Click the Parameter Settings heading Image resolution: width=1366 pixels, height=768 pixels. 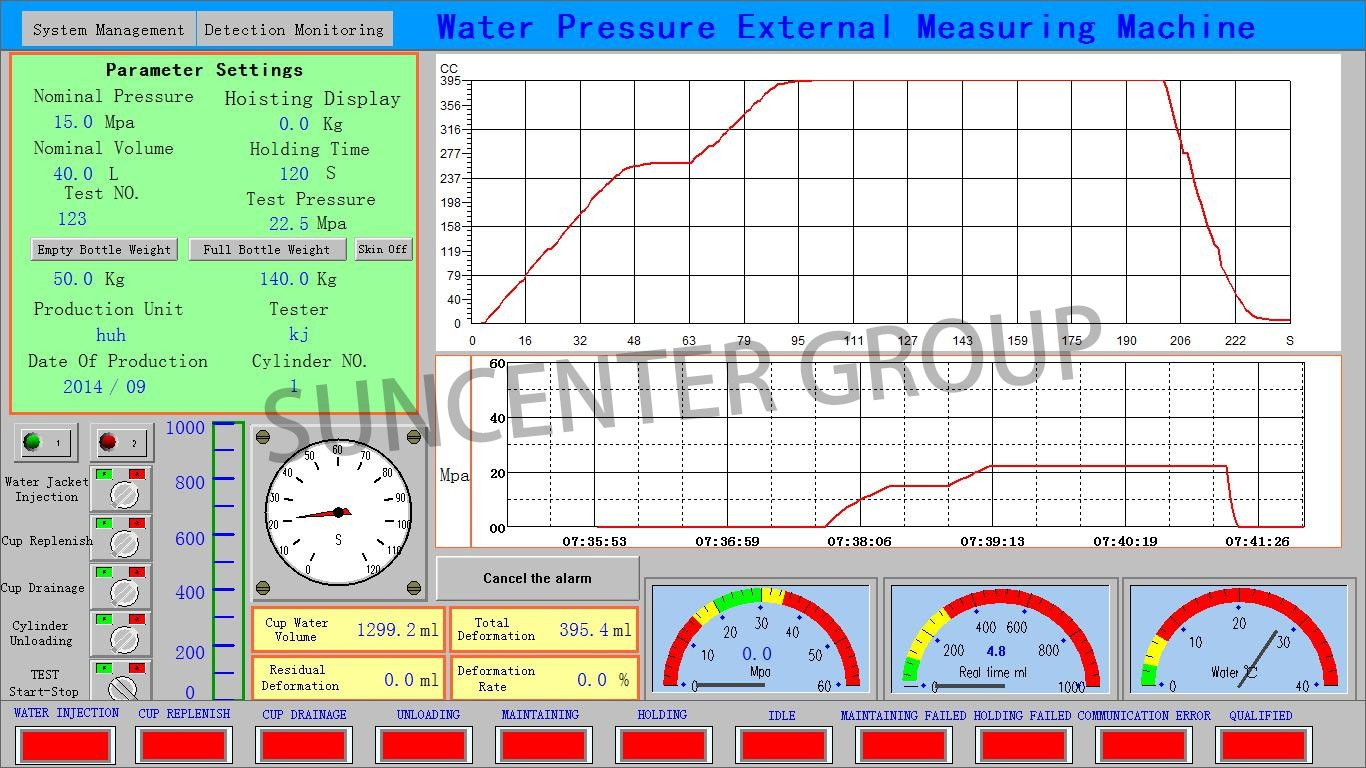[x=204, y=70]
